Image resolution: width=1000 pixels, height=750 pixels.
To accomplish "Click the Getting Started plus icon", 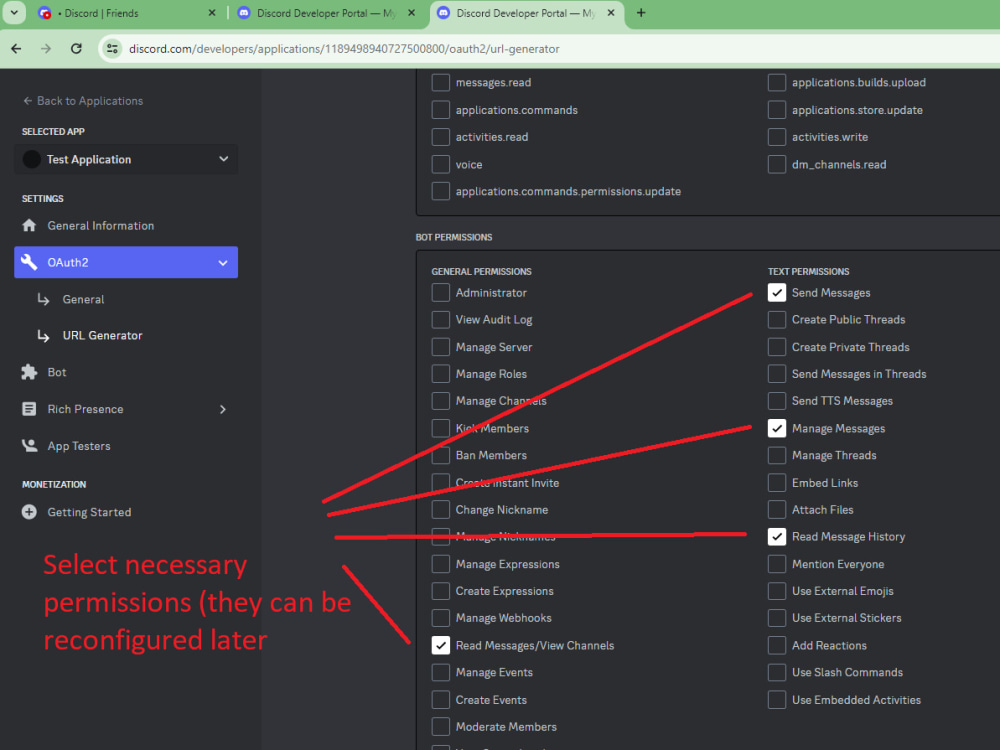I will (x=29, y=512).
